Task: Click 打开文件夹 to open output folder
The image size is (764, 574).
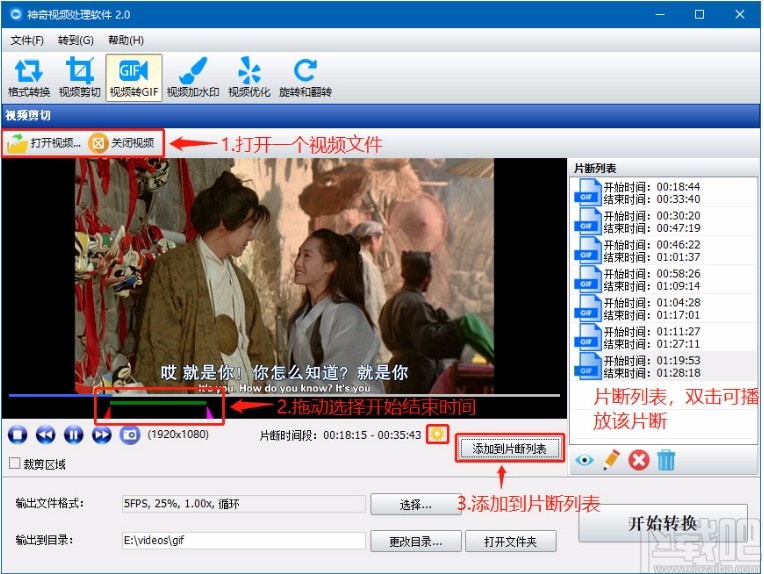Action: pyautogui.click(x=510, y=541)
